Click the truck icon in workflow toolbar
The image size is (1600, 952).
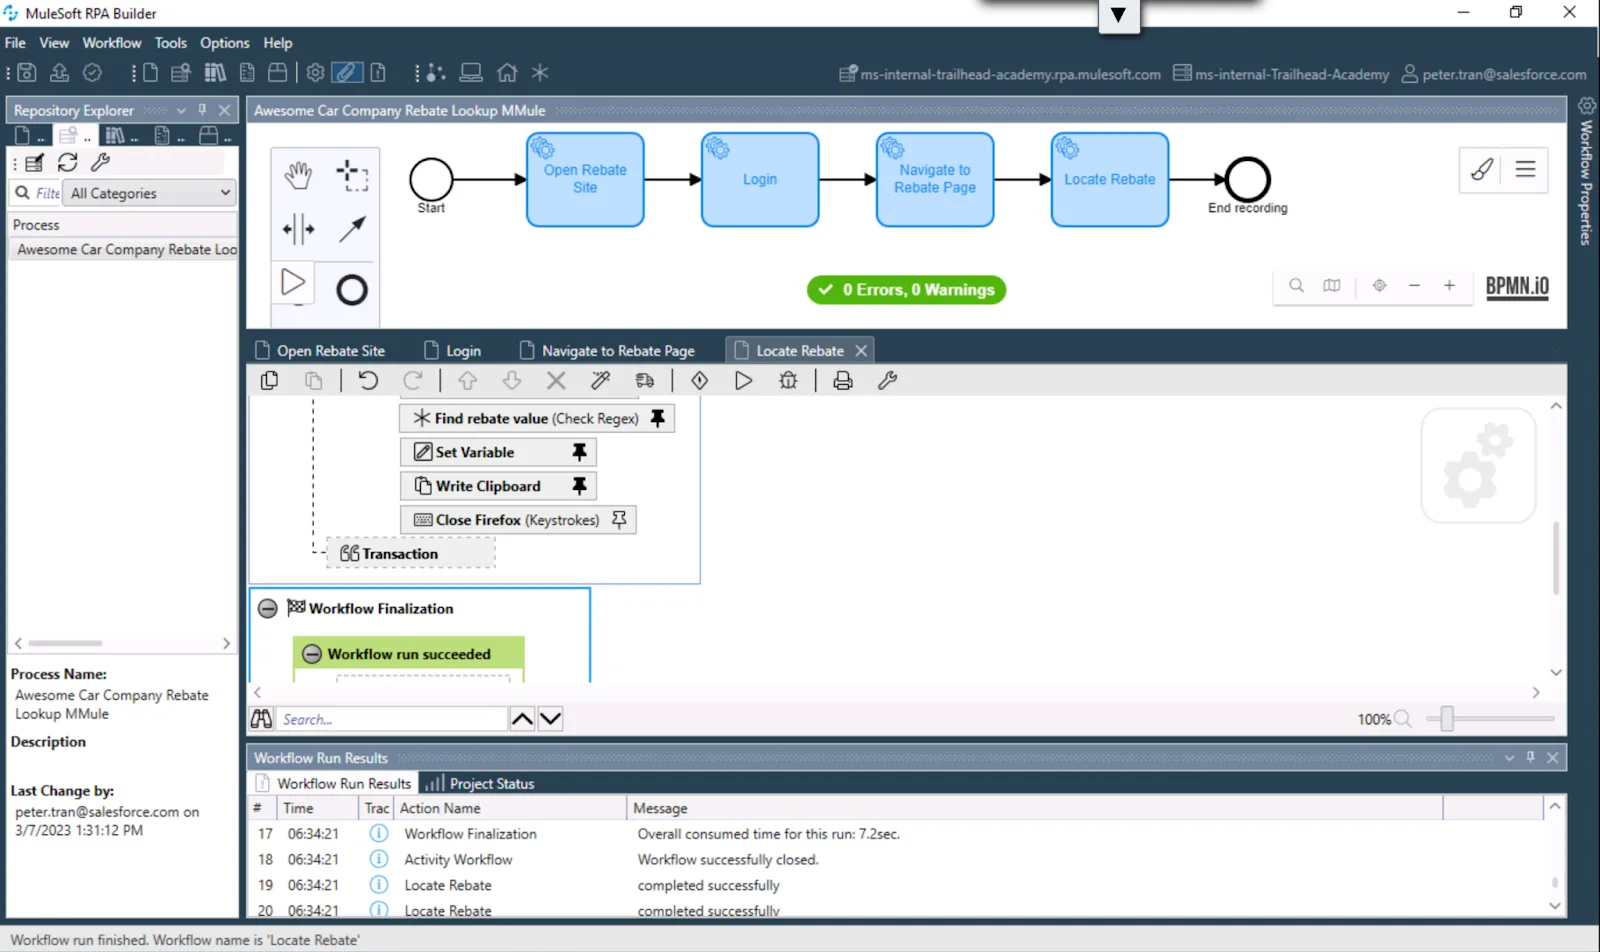645,381
